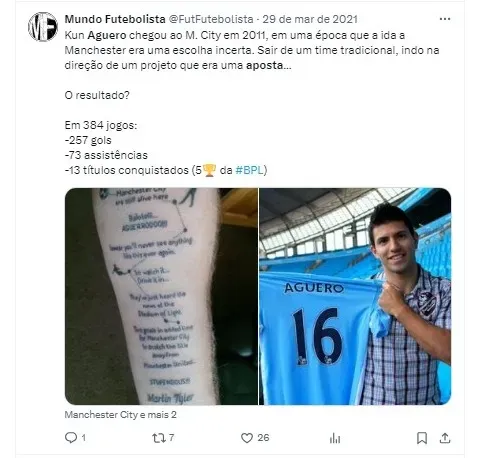Click the 'Manchester City e mais 2' tagged label

tap(120, 415)
